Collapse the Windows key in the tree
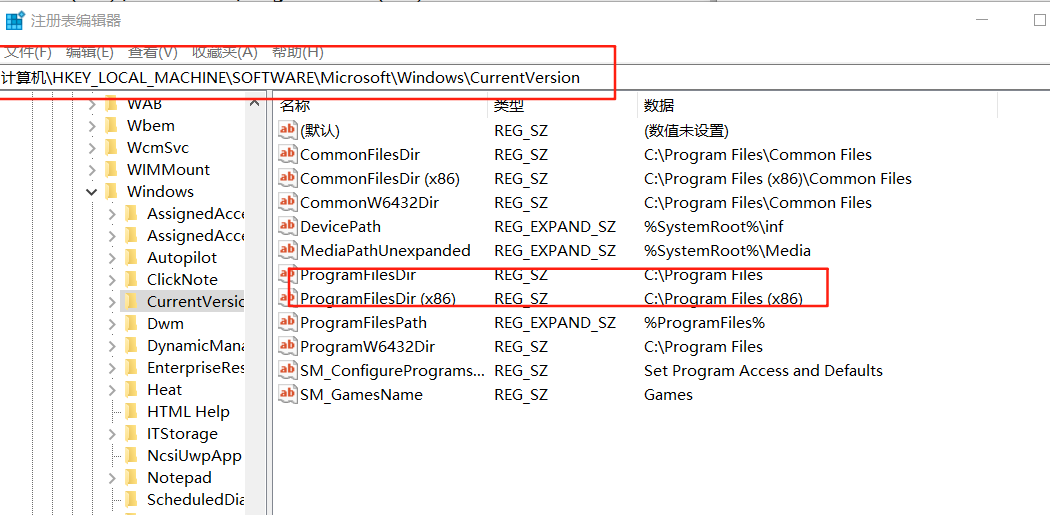The height and width of the screenshot is (515, 1050). (92, 192)
